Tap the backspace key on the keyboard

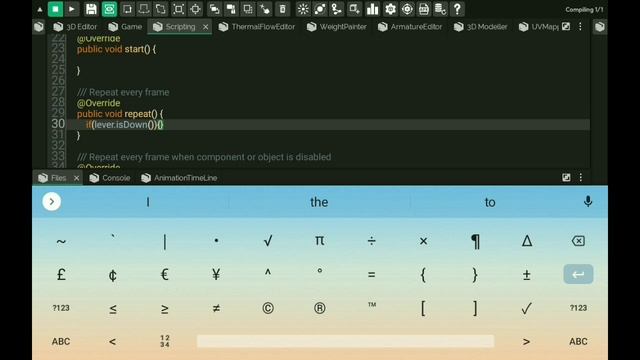click(x=578, y=241)
